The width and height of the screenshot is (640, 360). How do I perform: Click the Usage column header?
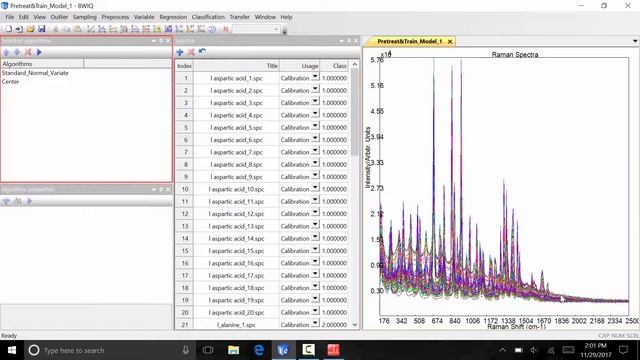(299, 66)
